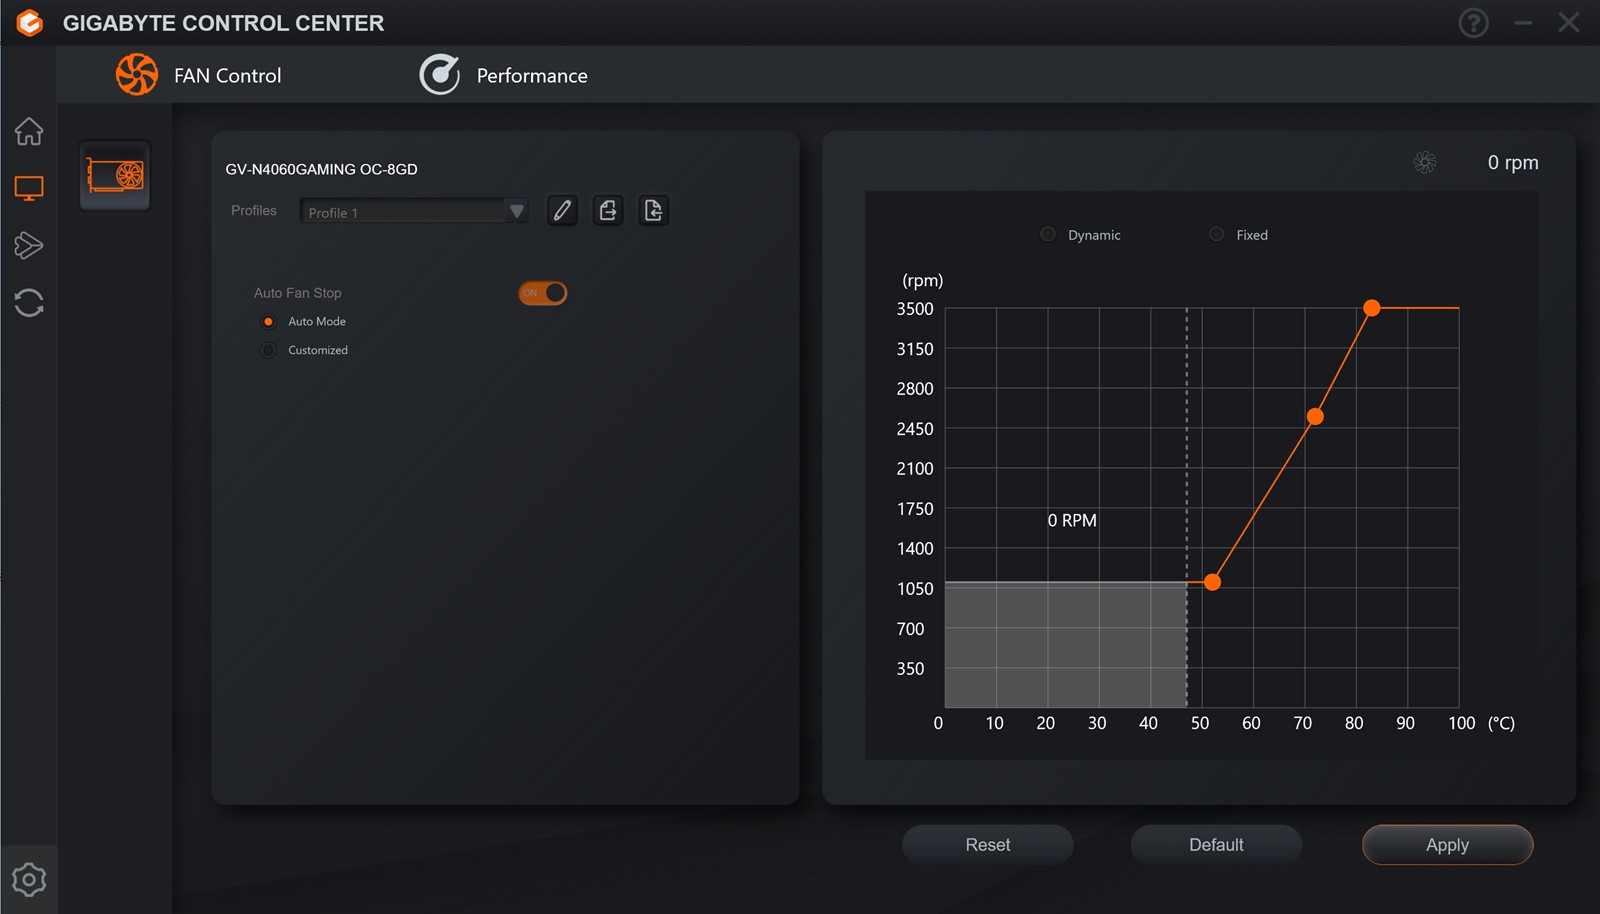This screenshot has width=1600, height=914.
Task: Click the fan curve point near 2500 rpm
Action: click(1315, 416)
